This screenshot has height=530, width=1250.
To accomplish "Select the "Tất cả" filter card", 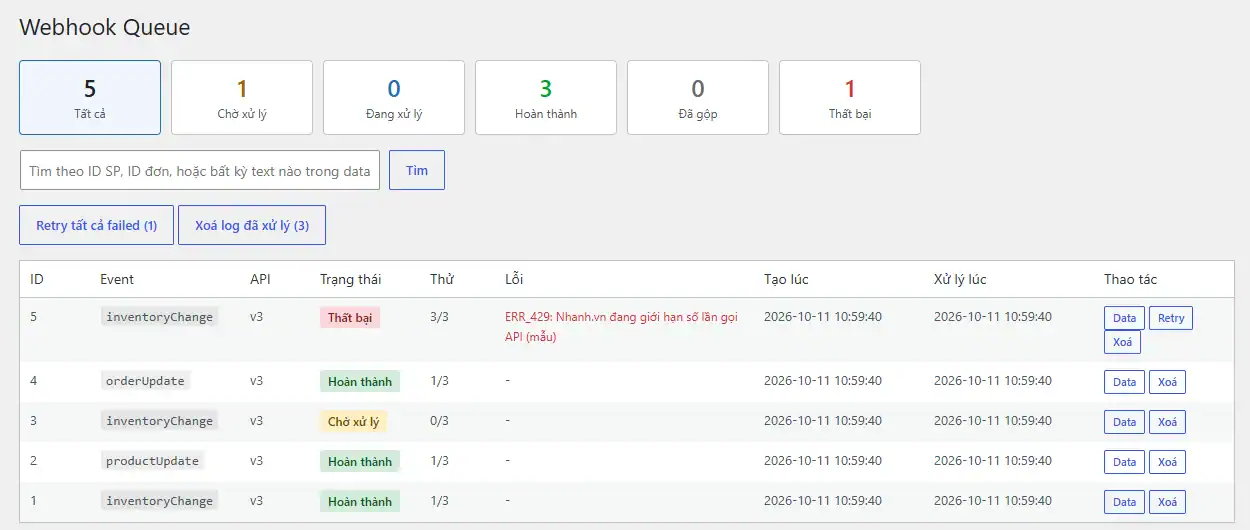I will (x=90, y=98).
